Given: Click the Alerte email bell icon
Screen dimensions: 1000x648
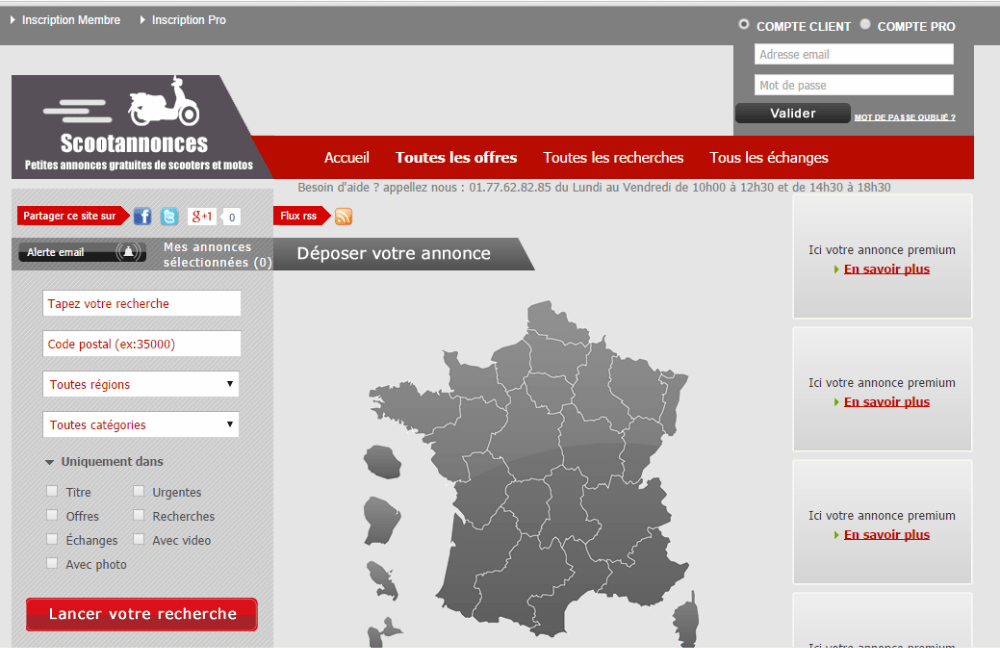Looking at the screenshot, I should pos(128,252).
